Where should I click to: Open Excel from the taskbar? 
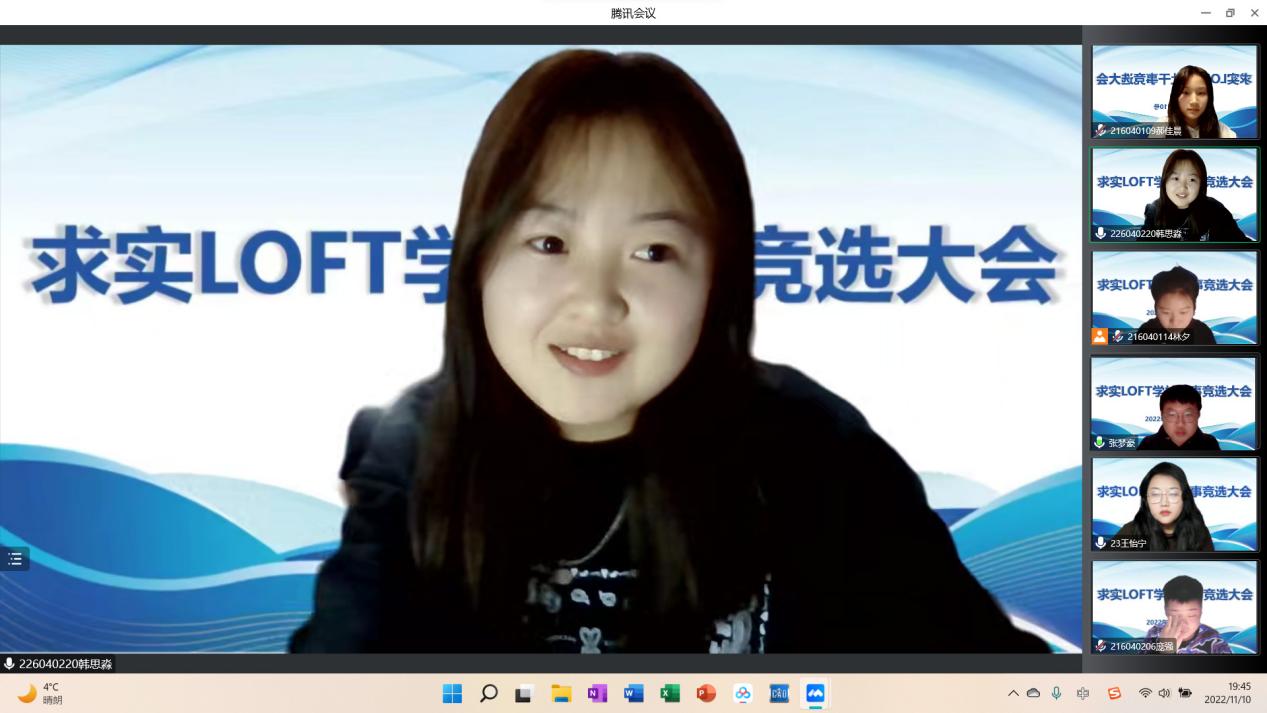coord(670,693)
